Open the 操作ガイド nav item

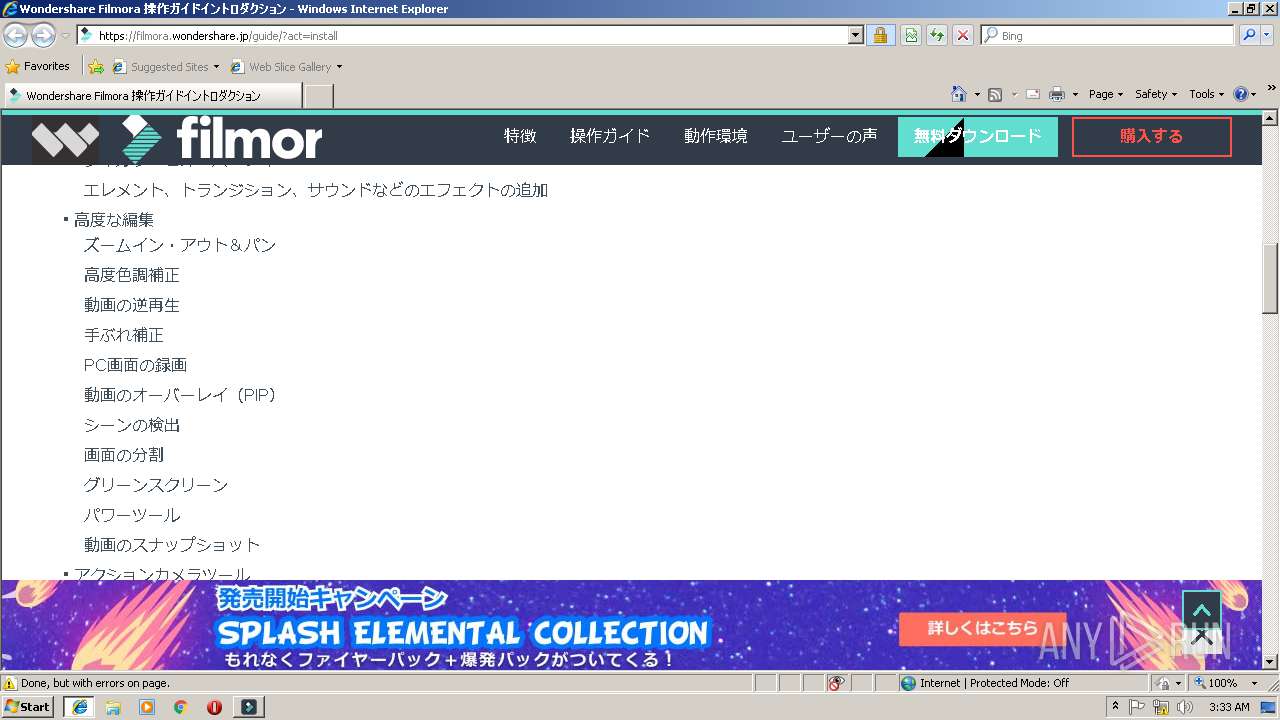tap(610, 136)
